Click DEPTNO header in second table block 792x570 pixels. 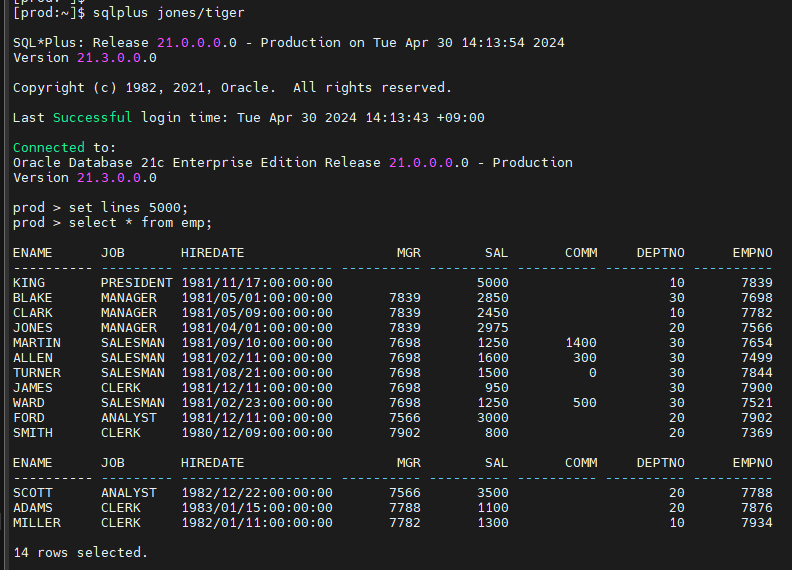click(661, 463)
